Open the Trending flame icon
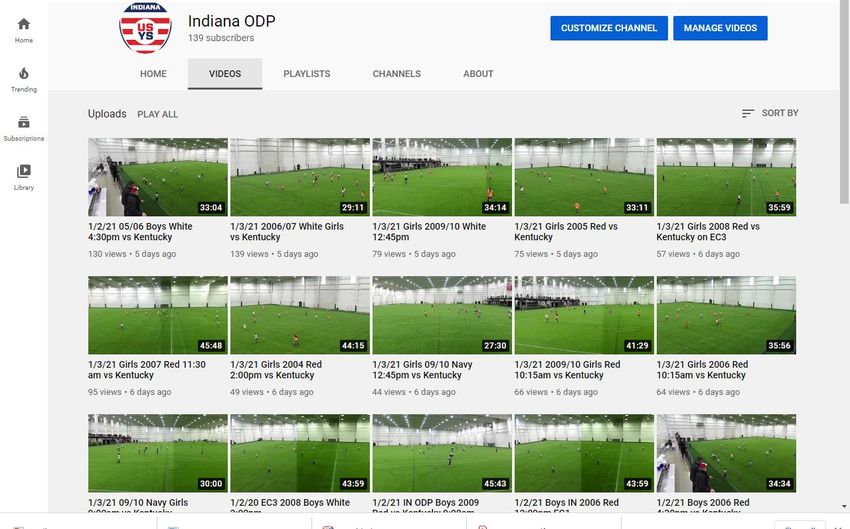This screenshot has width=850, height=529. pyautogui.click(x=24, y=74)
